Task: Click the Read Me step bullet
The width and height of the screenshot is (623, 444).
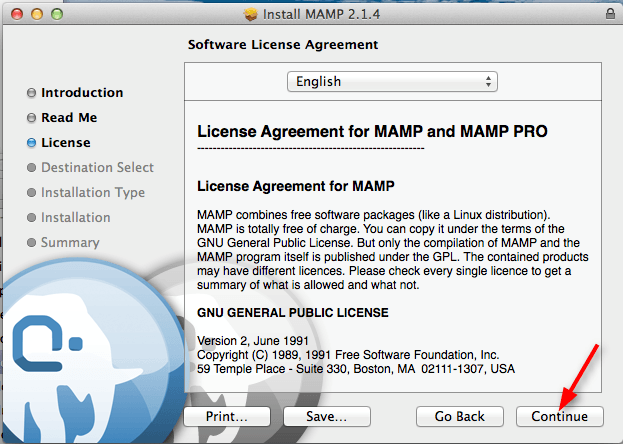Action: tap(31, 118)
